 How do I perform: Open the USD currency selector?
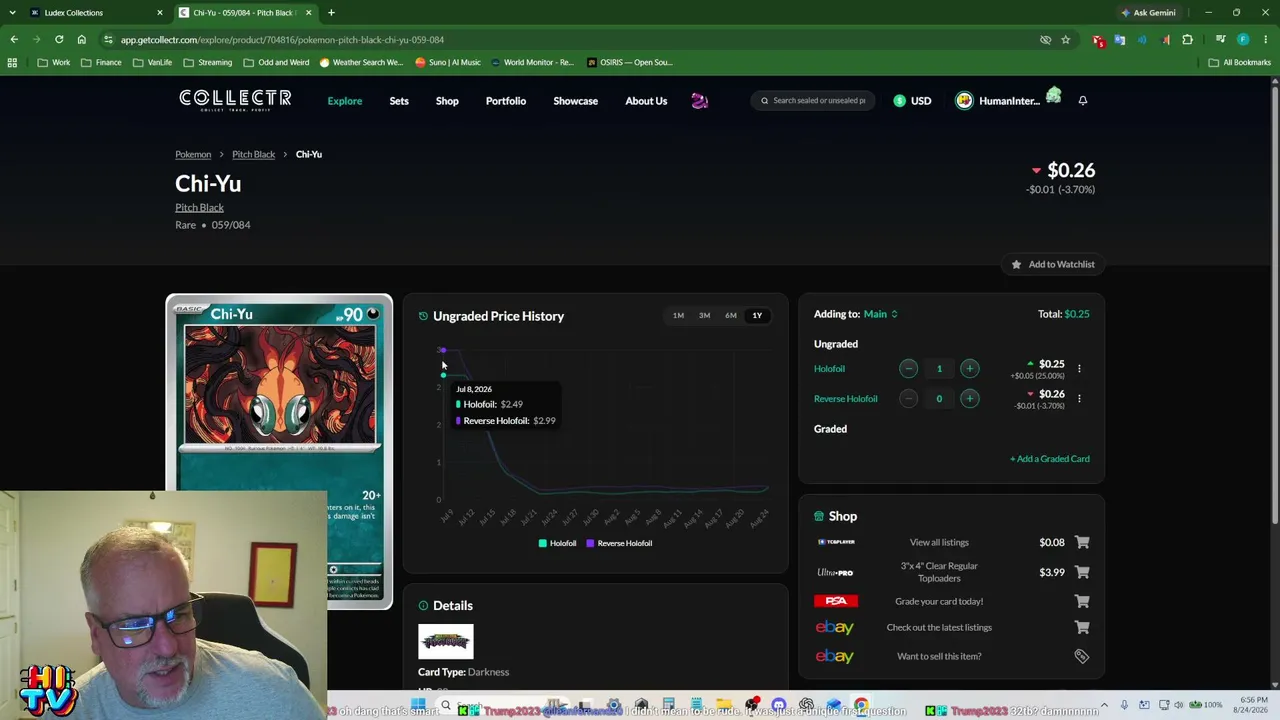click(912, 101)
